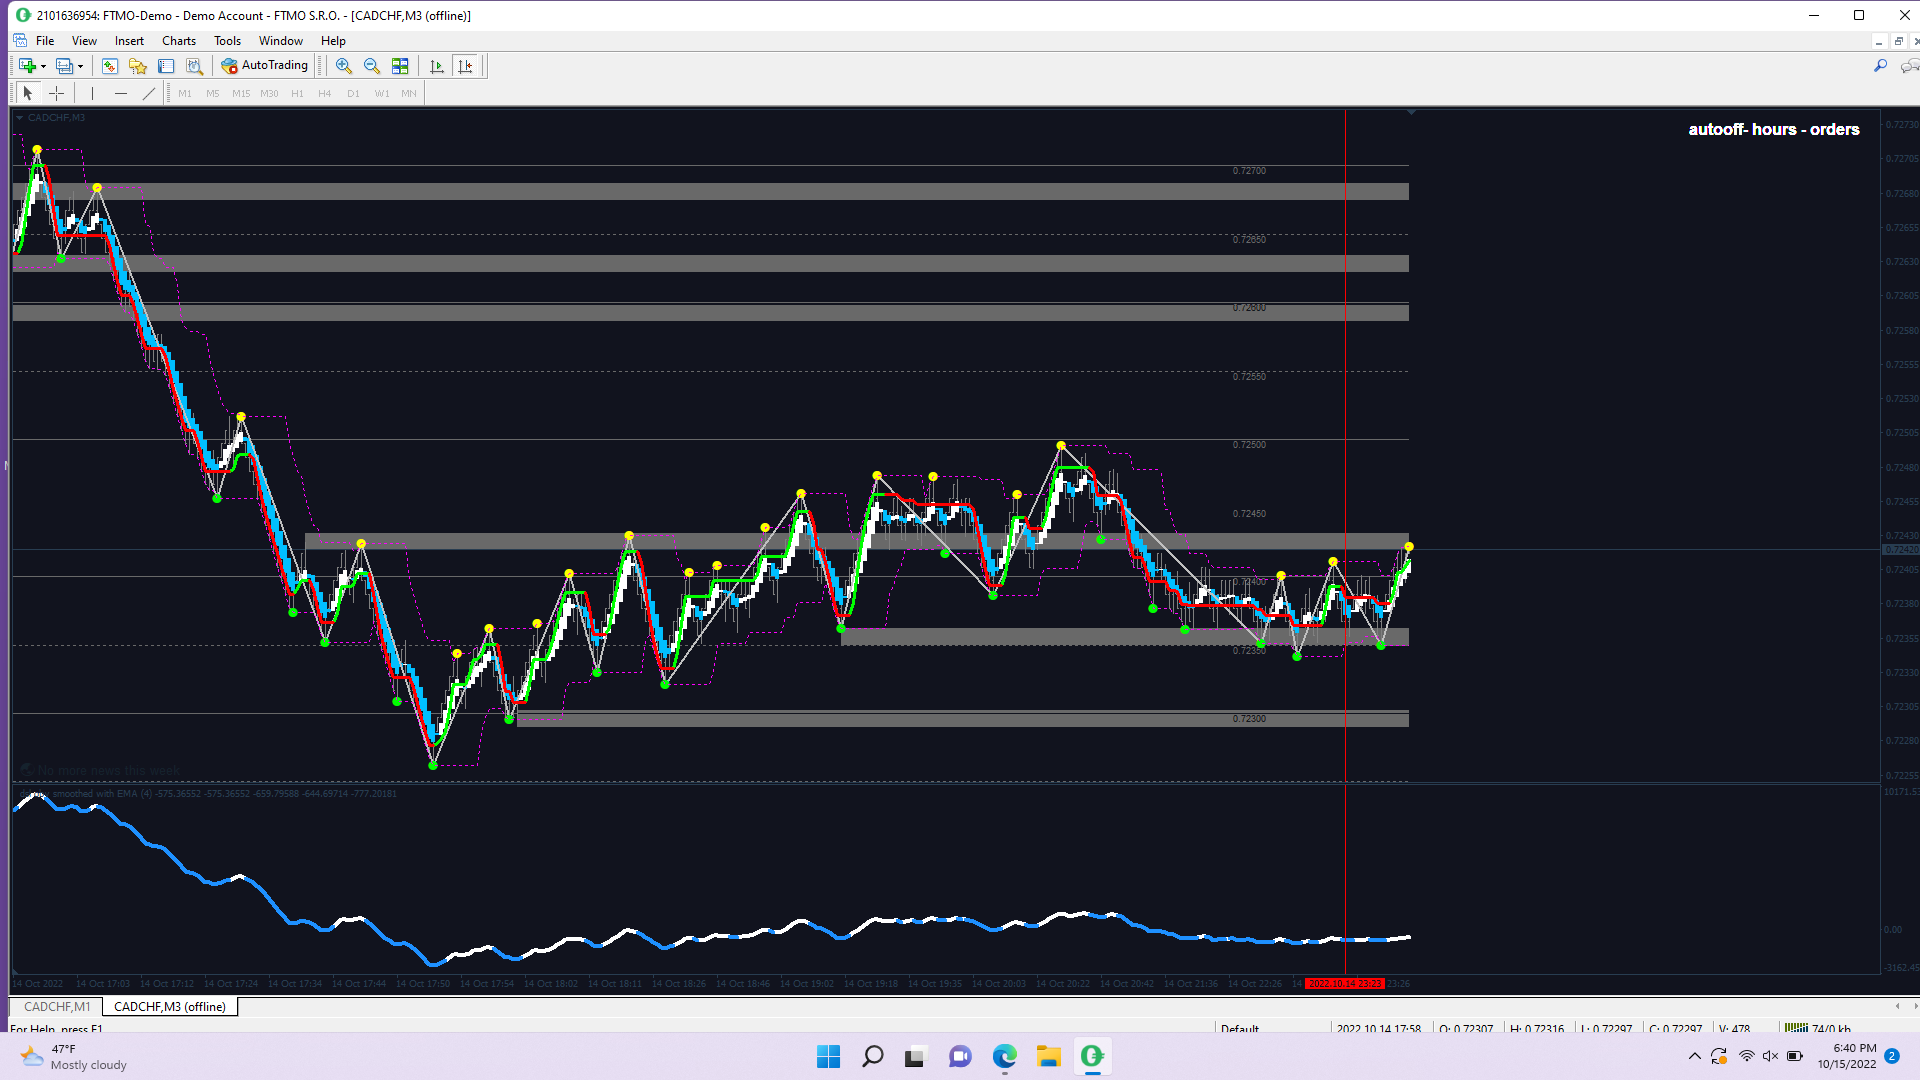Expand the CADCHF,M3 chart title triangle
This screenshot has height=1080, width=1920.
point(19,118)
